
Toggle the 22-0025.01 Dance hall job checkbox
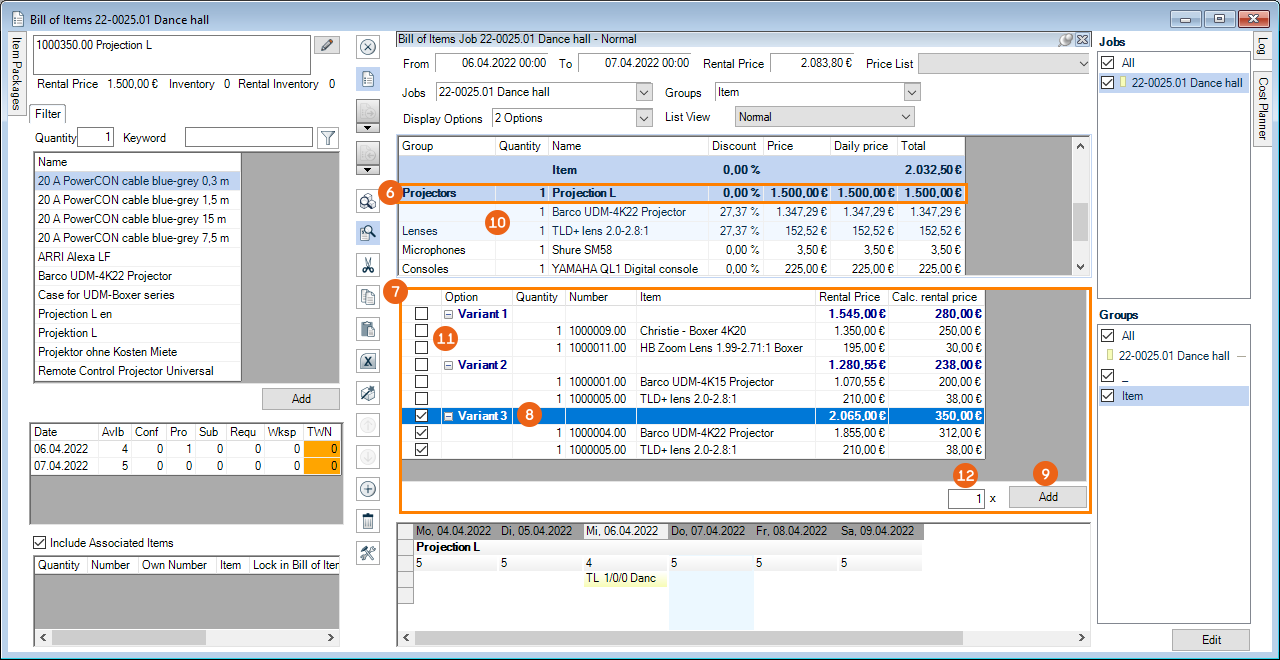coord(1107,83)
